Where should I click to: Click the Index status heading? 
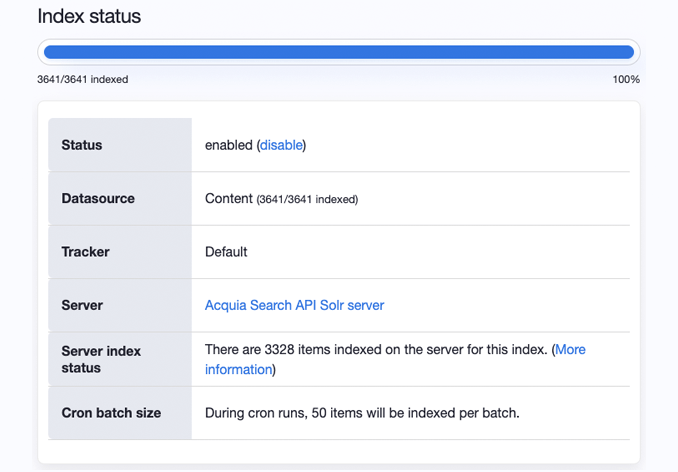[89, 16]
